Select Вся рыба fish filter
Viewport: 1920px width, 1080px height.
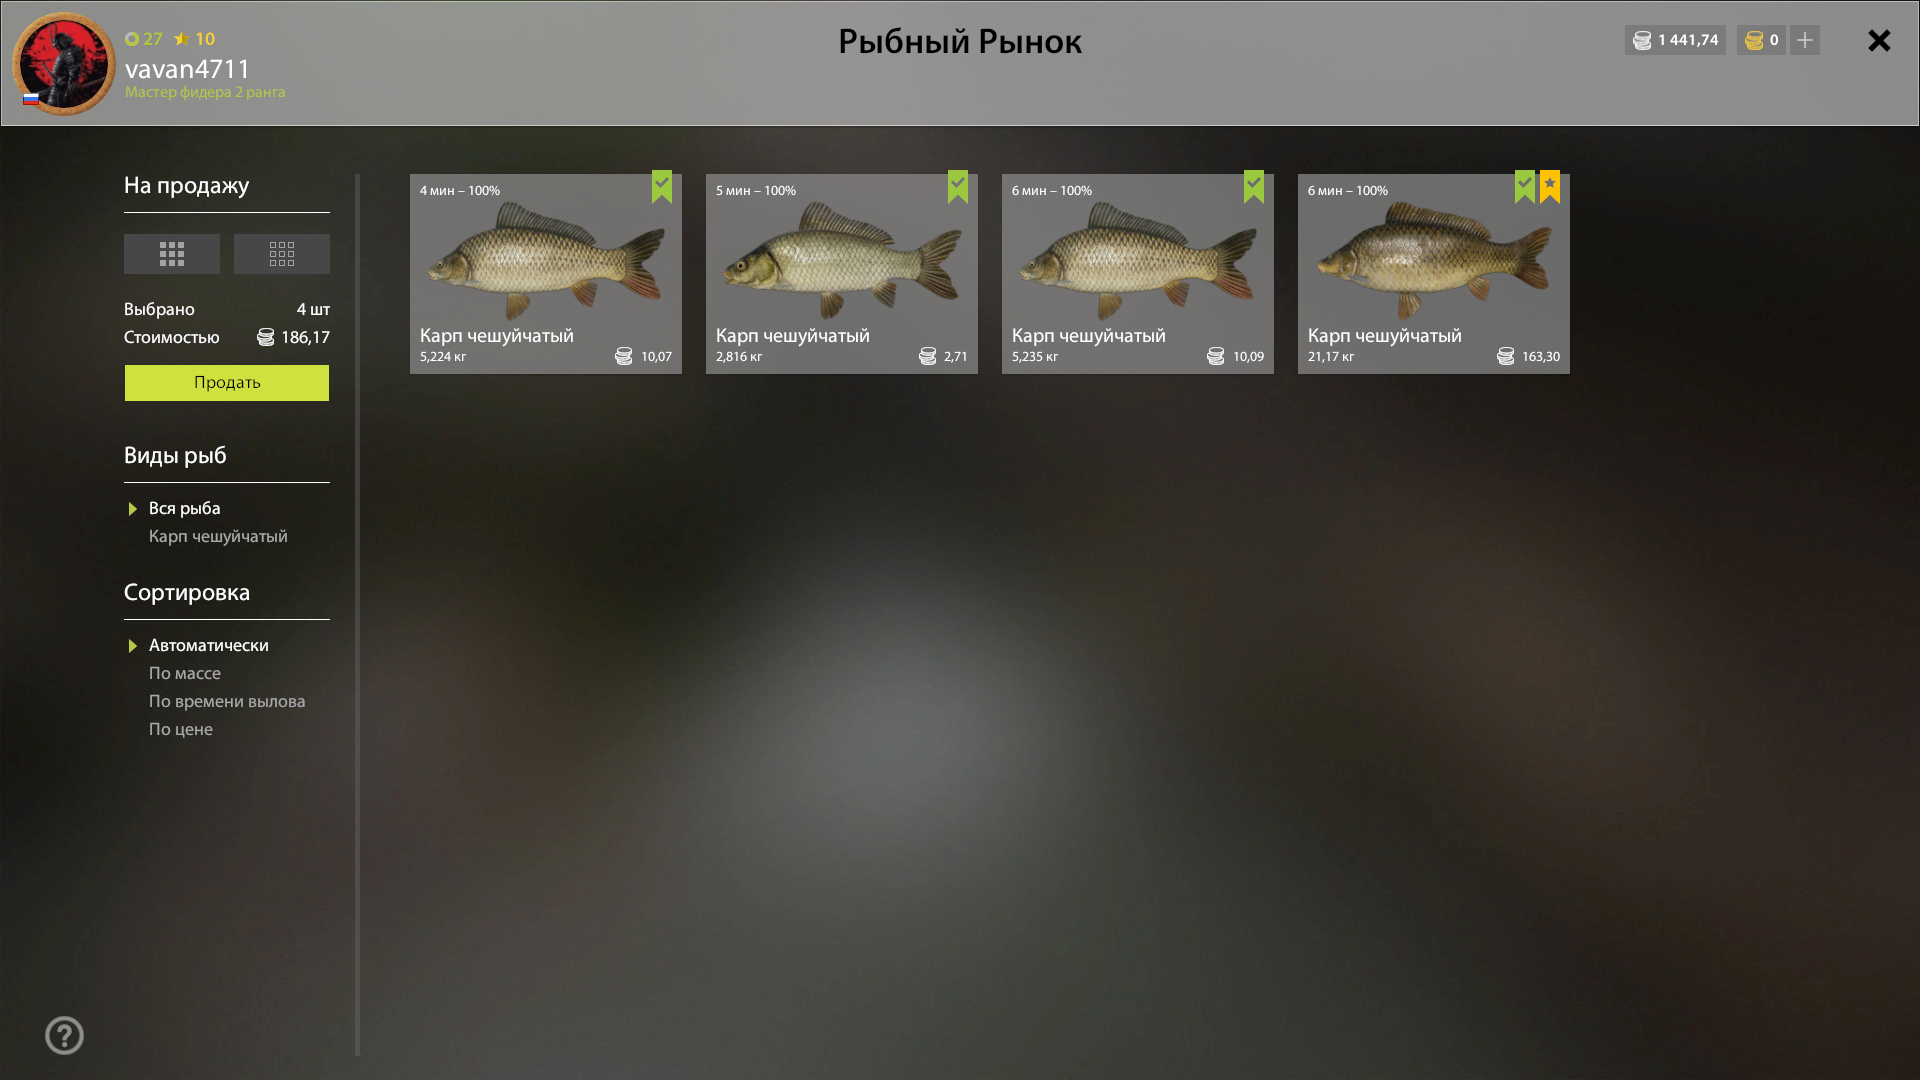185,508
